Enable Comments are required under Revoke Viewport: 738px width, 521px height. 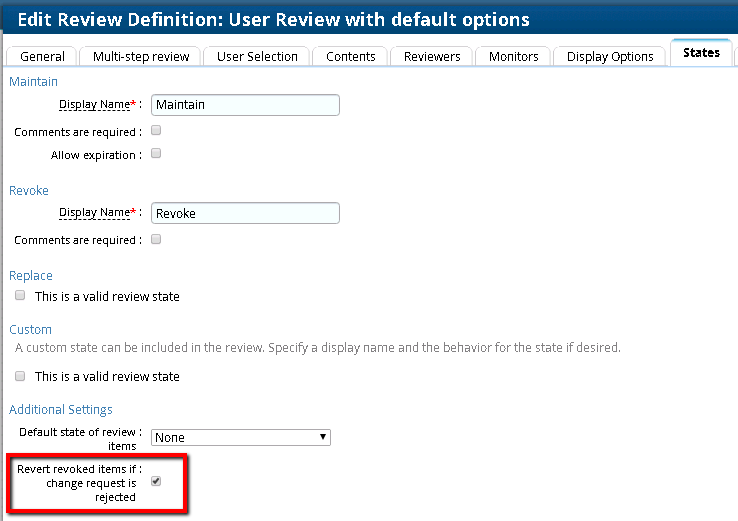click(156, 239)
